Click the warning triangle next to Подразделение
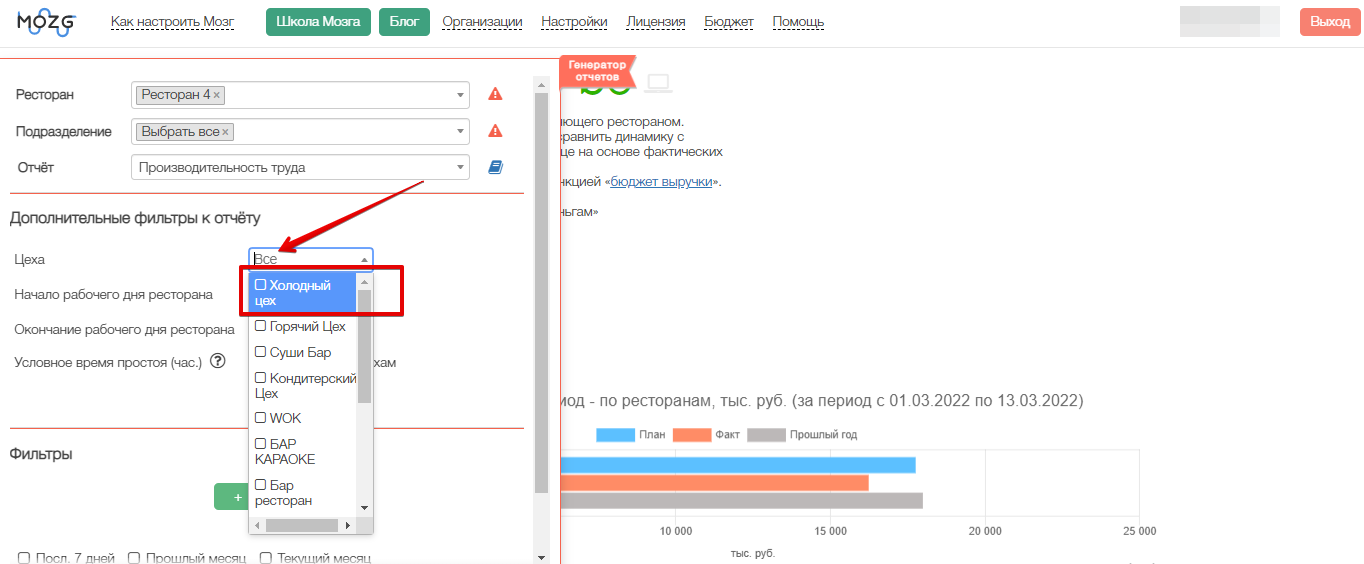The height and width of the screenshot is (564, 1364). click(495, 131)
